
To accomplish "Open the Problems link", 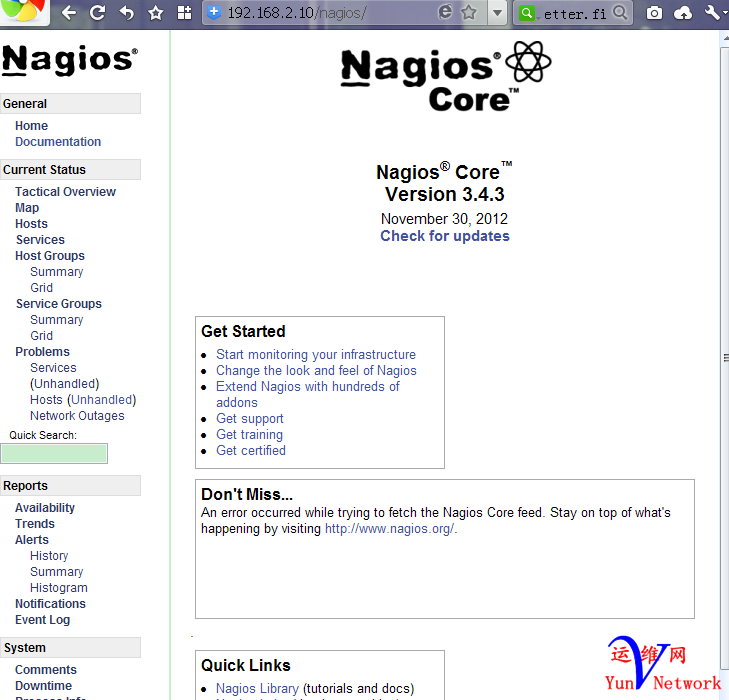I will pos(42,352).
